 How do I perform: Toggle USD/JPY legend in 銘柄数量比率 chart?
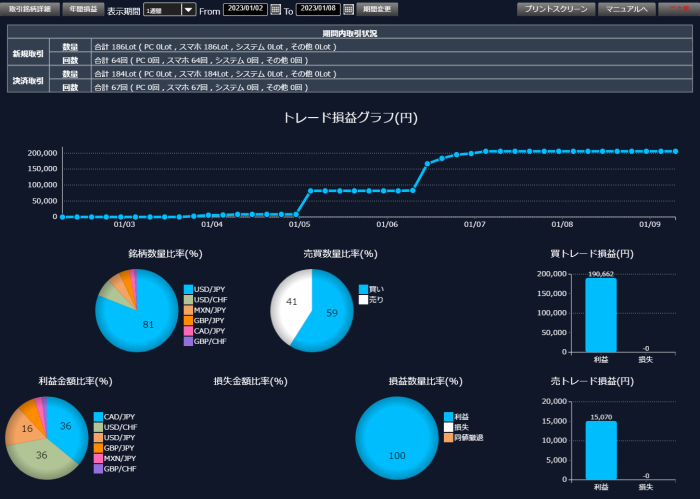click(188, 289)
